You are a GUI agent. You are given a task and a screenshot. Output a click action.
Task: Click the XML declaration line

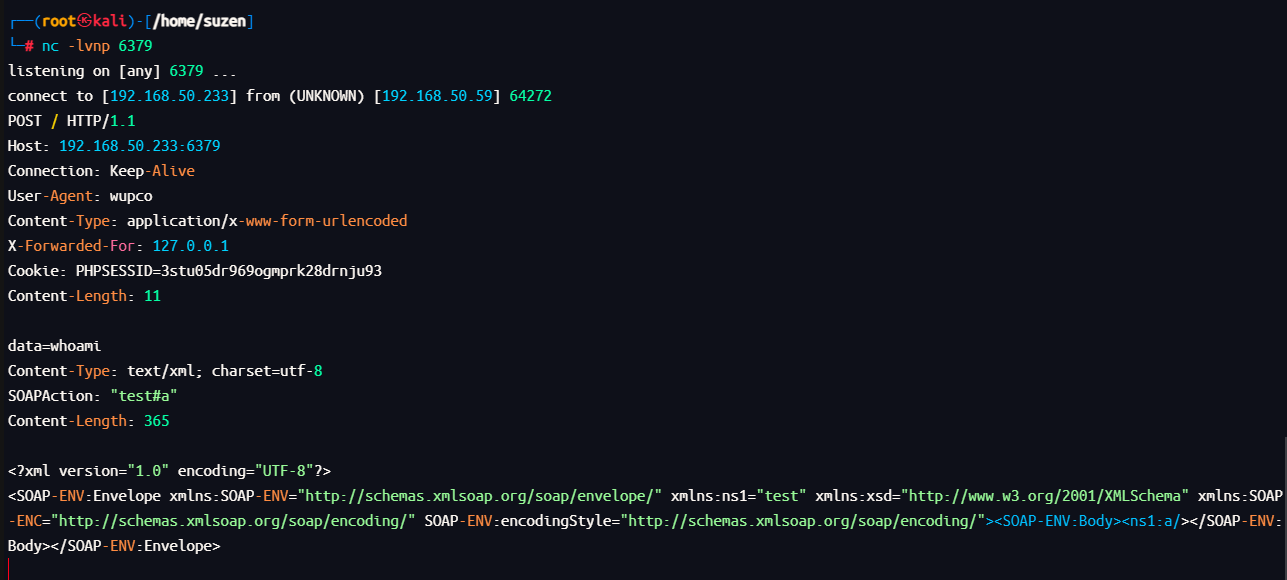pos(169,471)
